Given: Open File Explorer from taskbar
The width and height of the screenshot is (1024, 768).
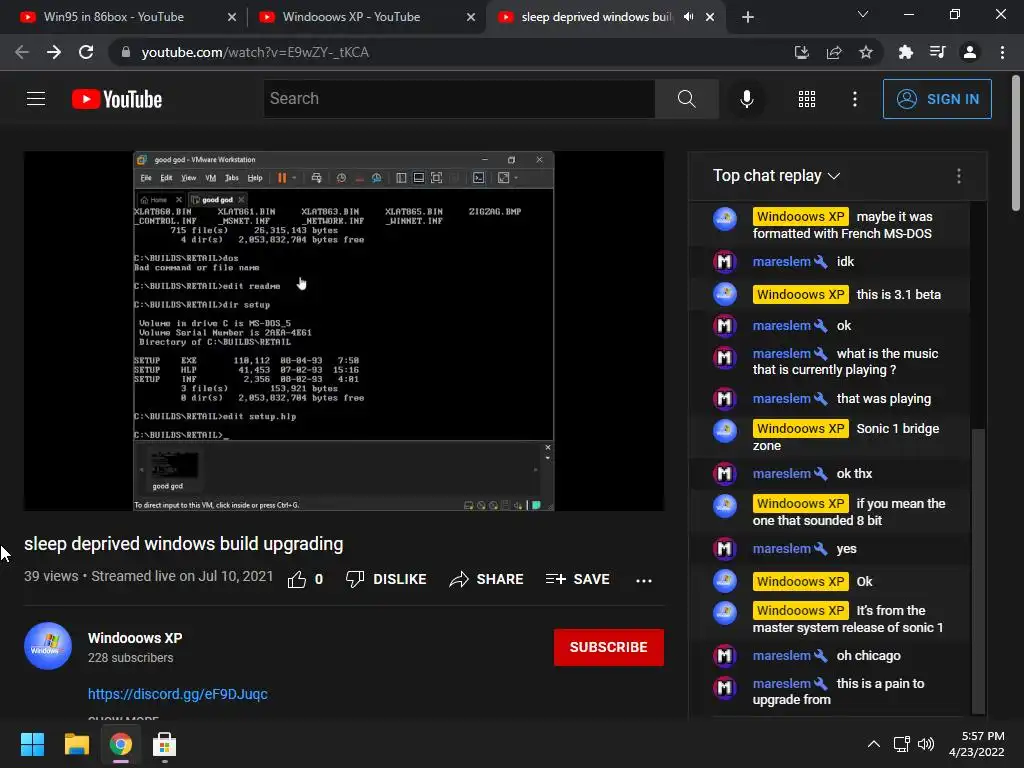Looking at the screenshot, I should coord(76,744).
